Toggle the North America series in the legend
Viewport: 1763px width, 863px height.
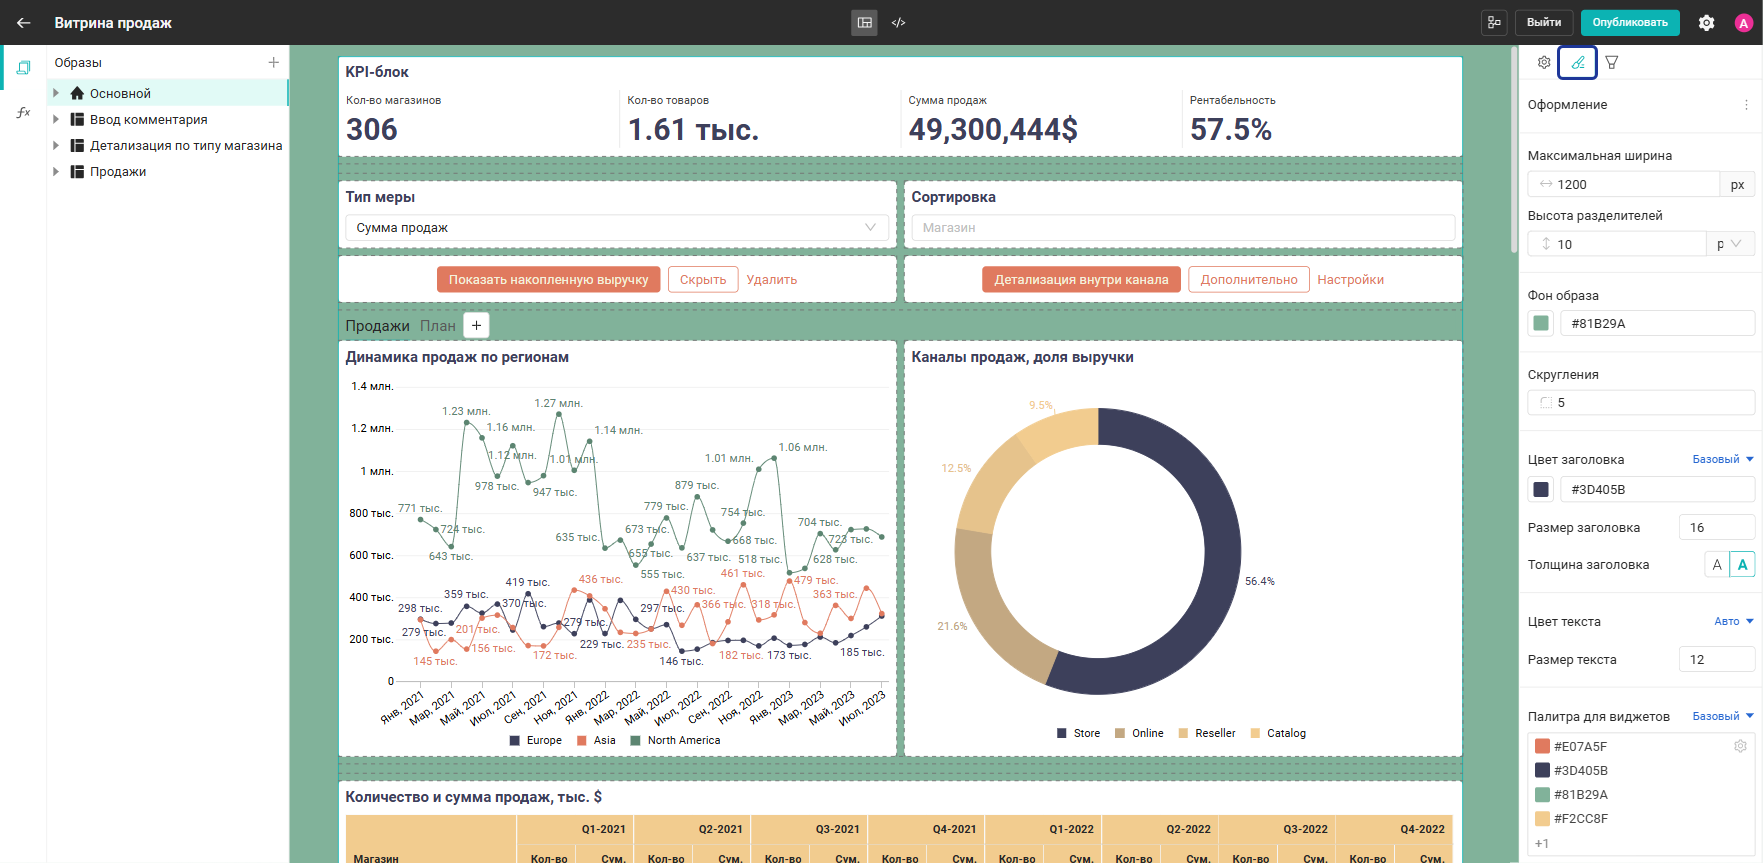pyautogui.click(x=675, y=740)
